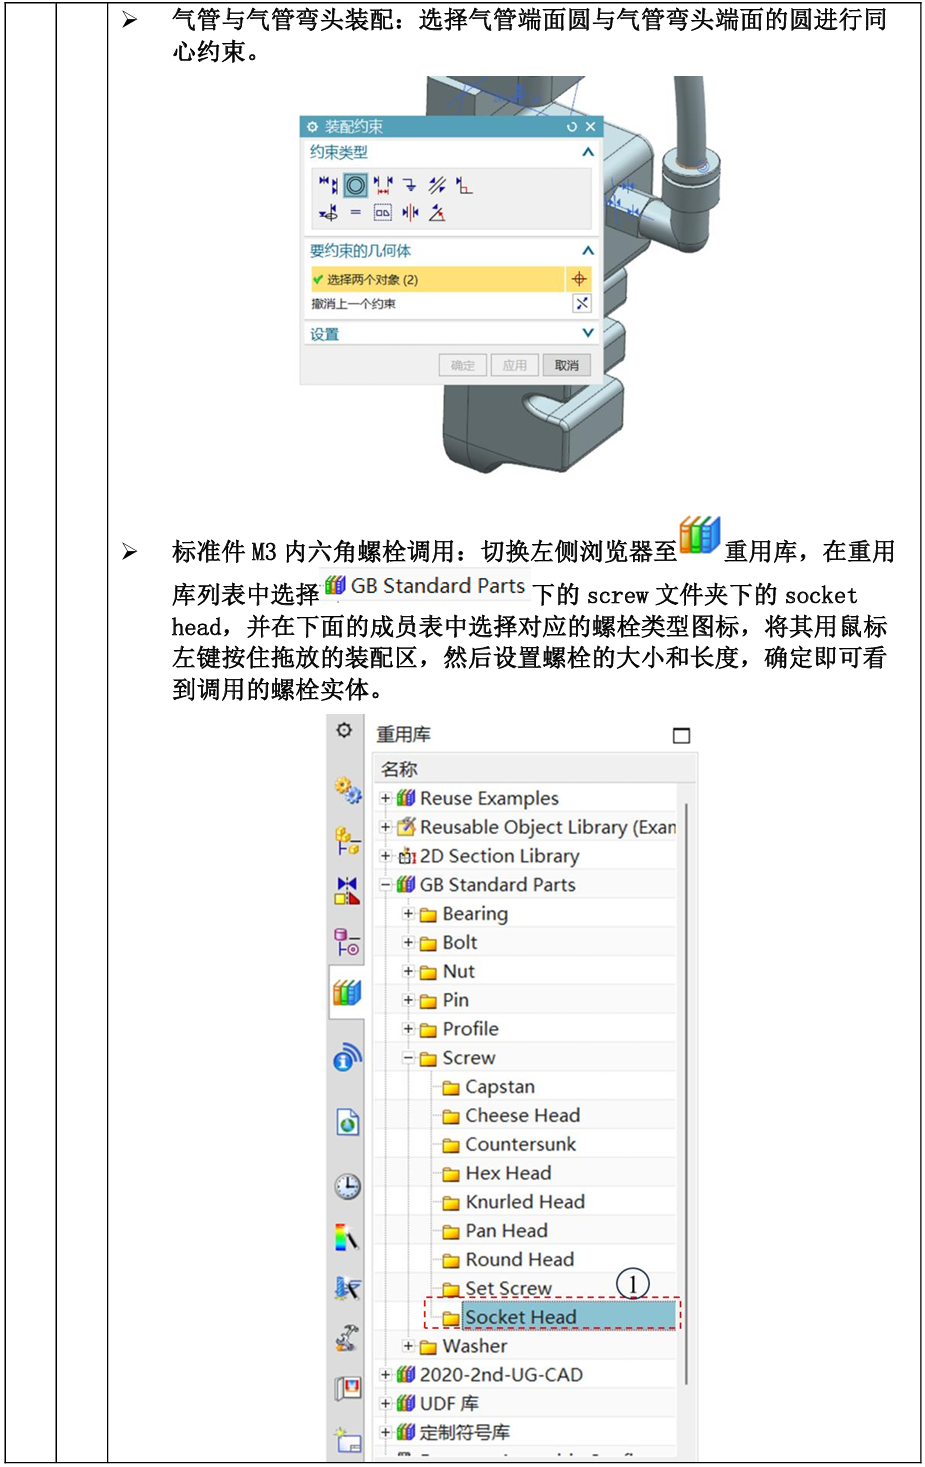Click the 应用 button
This screenshot has width=925, height=1467.
[514, 365]
